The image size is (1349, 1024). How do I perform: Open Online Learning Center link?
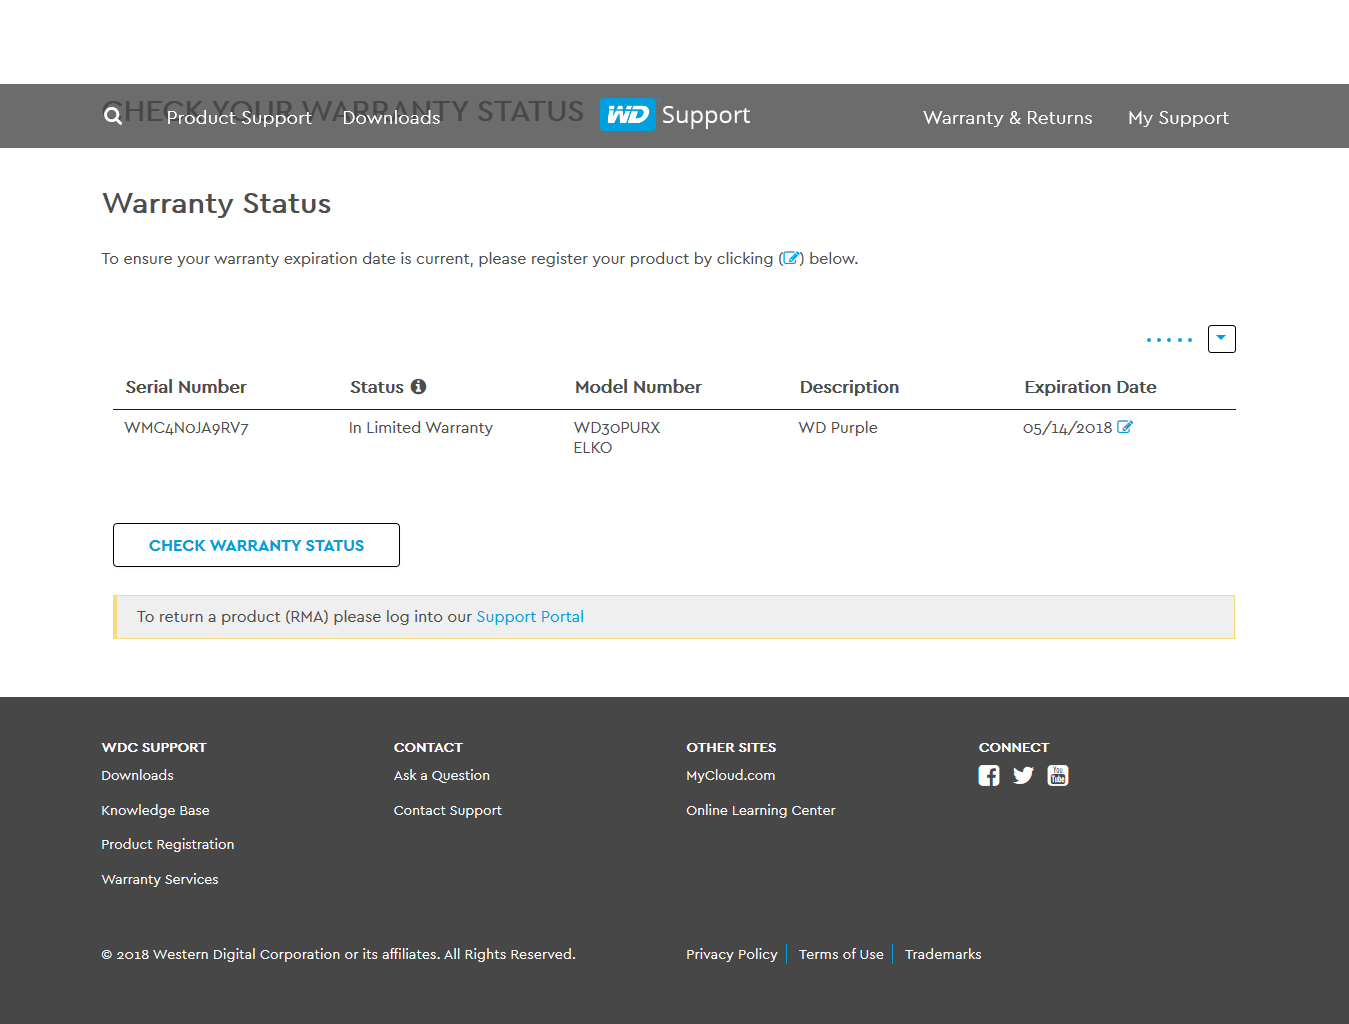click(761, 810)
